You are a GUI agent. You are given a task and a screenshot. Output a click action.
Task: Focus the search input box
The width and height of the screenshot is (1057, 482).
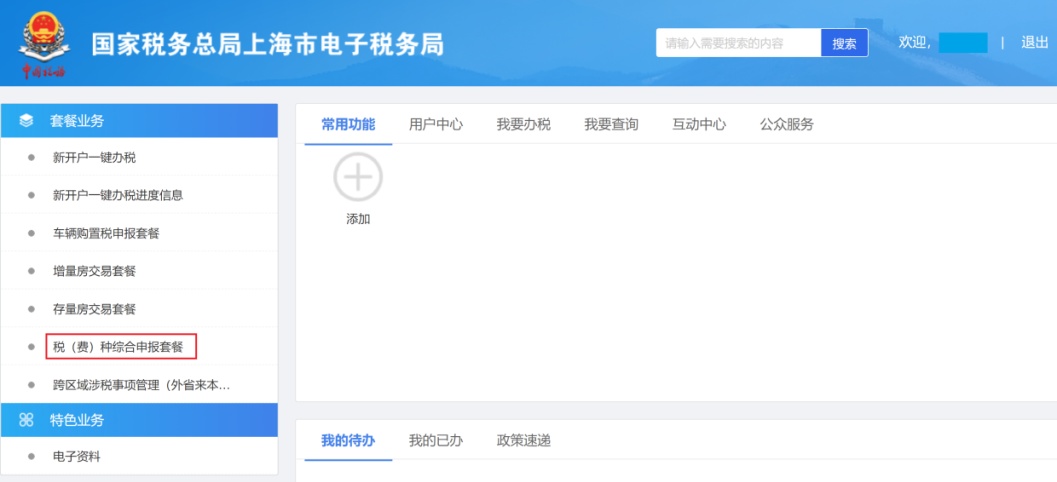pos(738,43)
